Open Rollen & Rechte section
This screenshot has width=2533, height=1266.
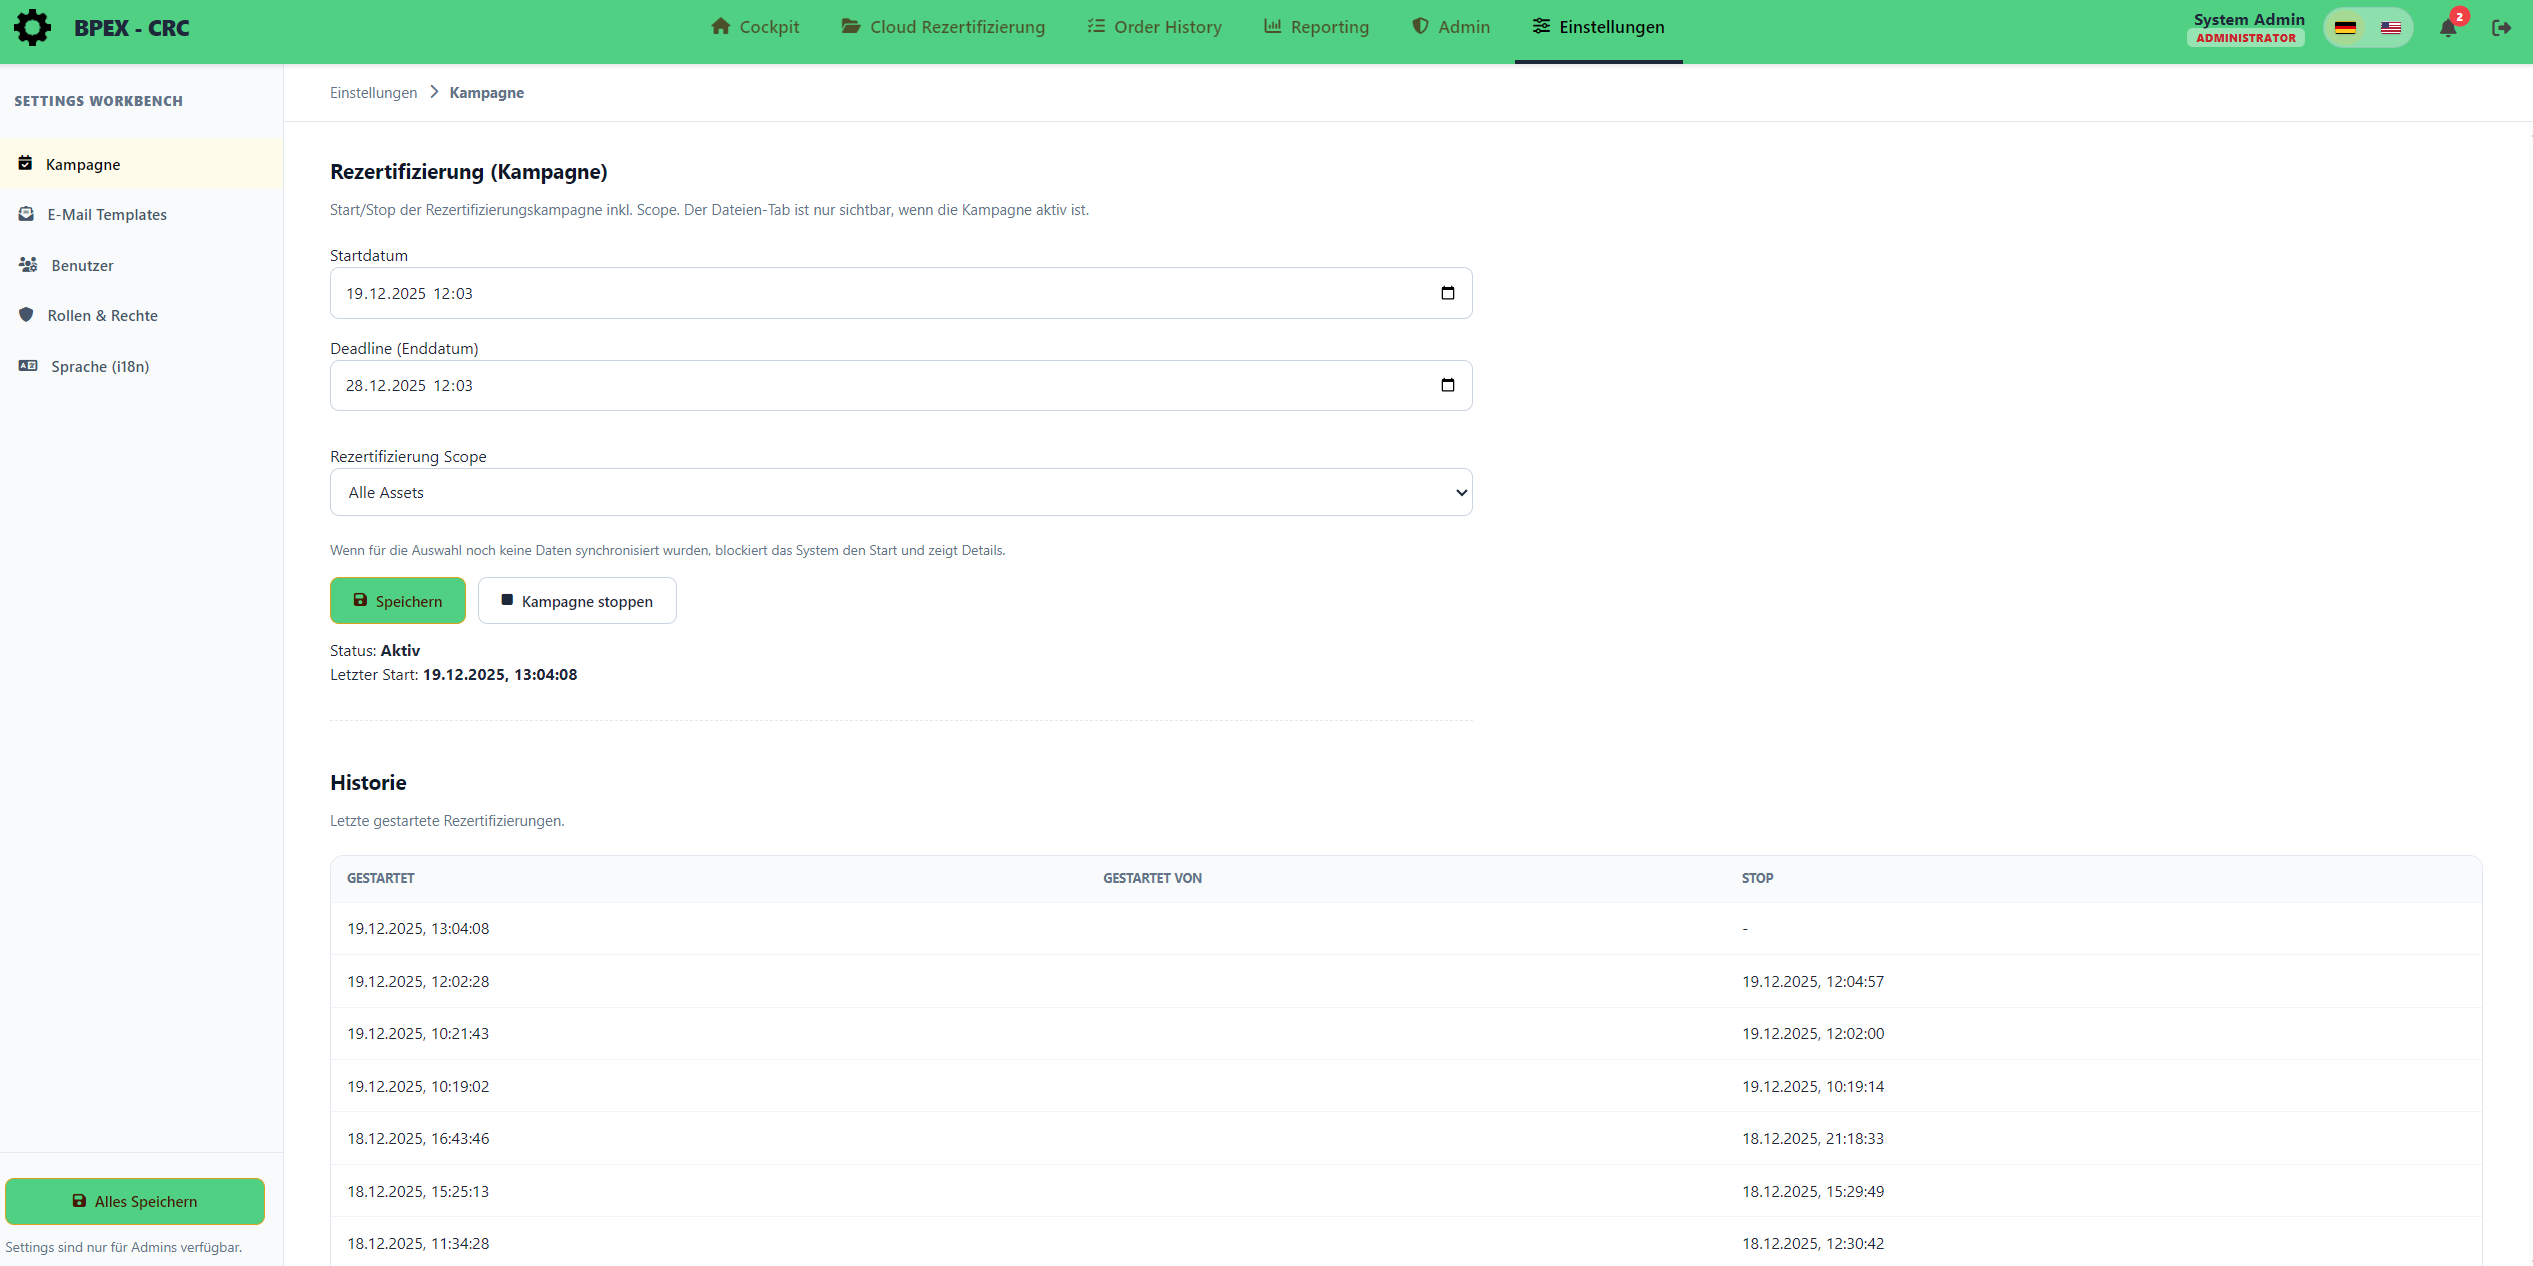coord(102,315)
